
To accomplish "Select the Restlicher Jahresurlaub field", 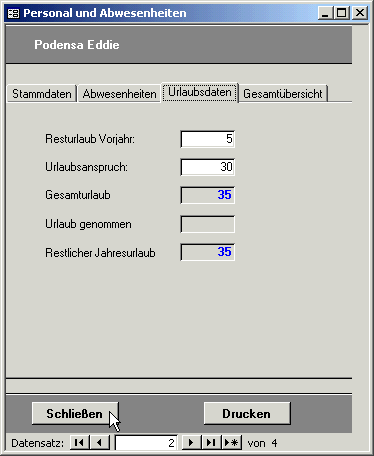I will 208,252.
